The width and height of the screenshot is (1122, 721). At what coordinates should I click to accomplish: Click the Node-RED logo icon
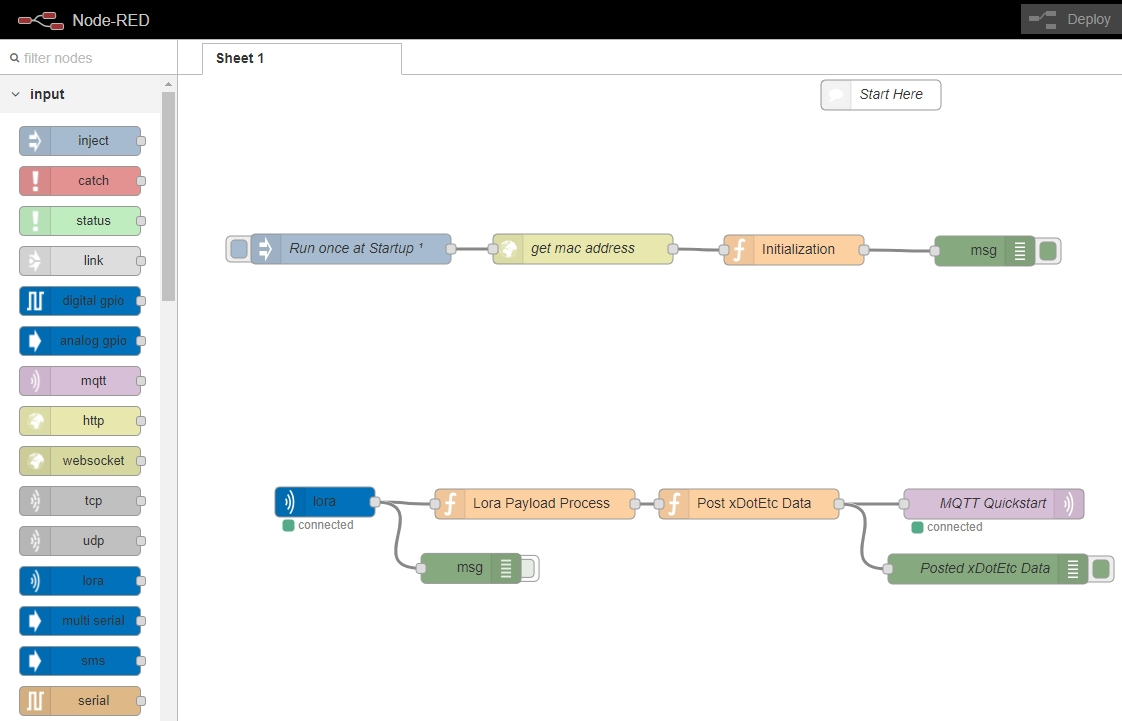tap(41, 20)
